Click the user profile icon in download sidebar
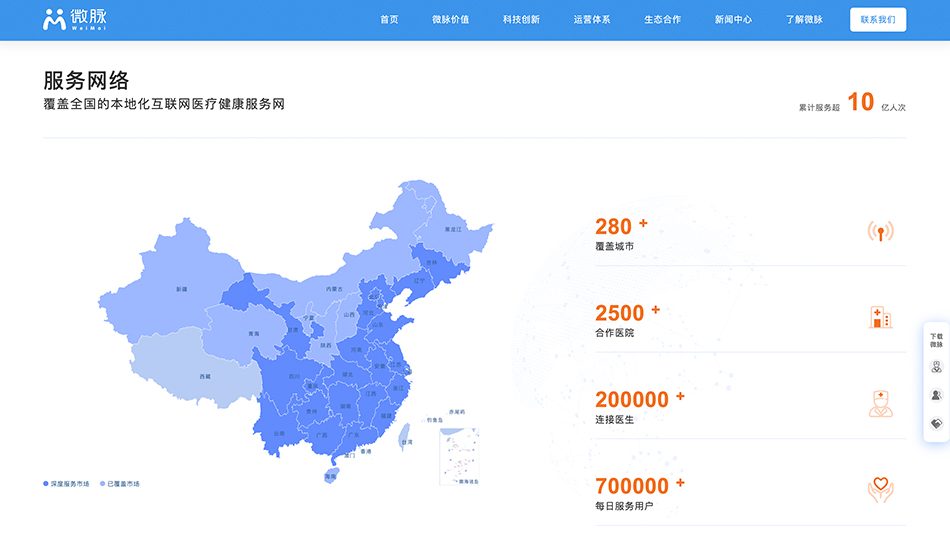The image size is (950, 550). [x=936, y=395]
